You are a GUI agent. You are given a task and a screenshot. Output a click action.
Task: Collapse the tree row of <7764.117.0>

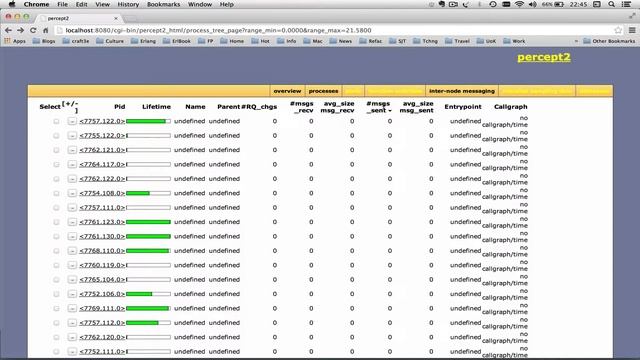click(72, 164)
